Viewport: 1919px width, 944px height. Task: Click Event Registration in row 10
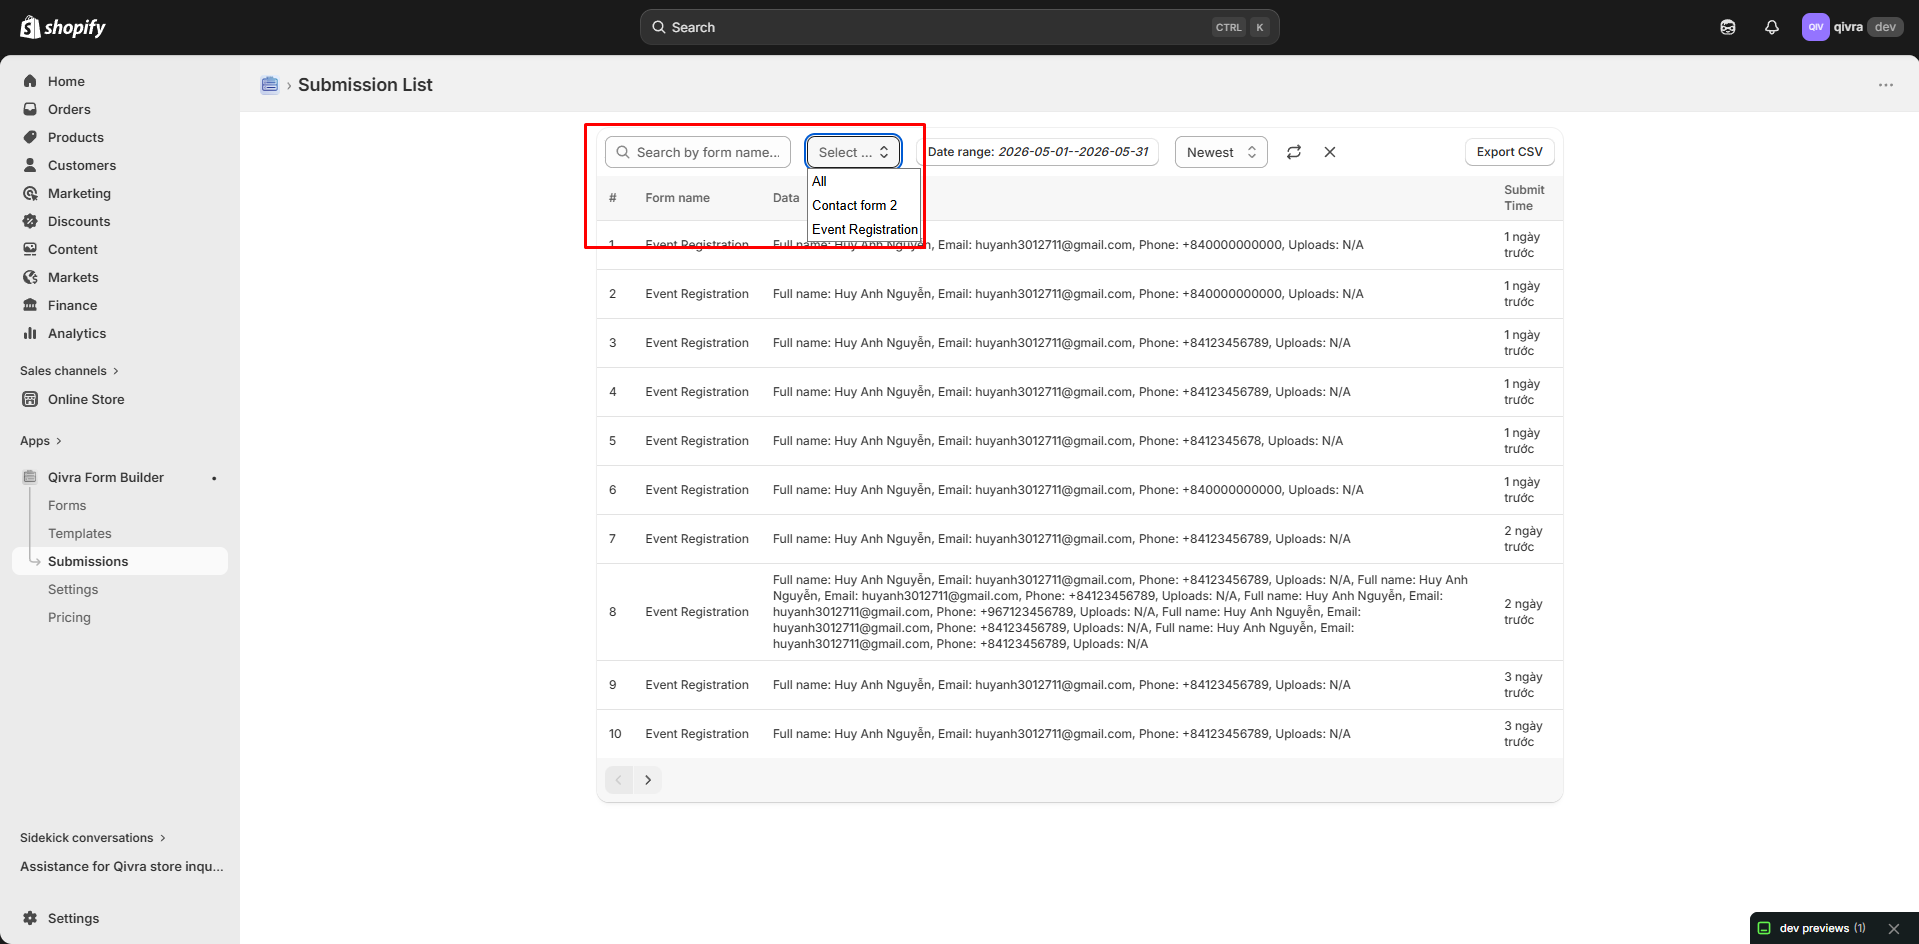click(x=697, y=734)
